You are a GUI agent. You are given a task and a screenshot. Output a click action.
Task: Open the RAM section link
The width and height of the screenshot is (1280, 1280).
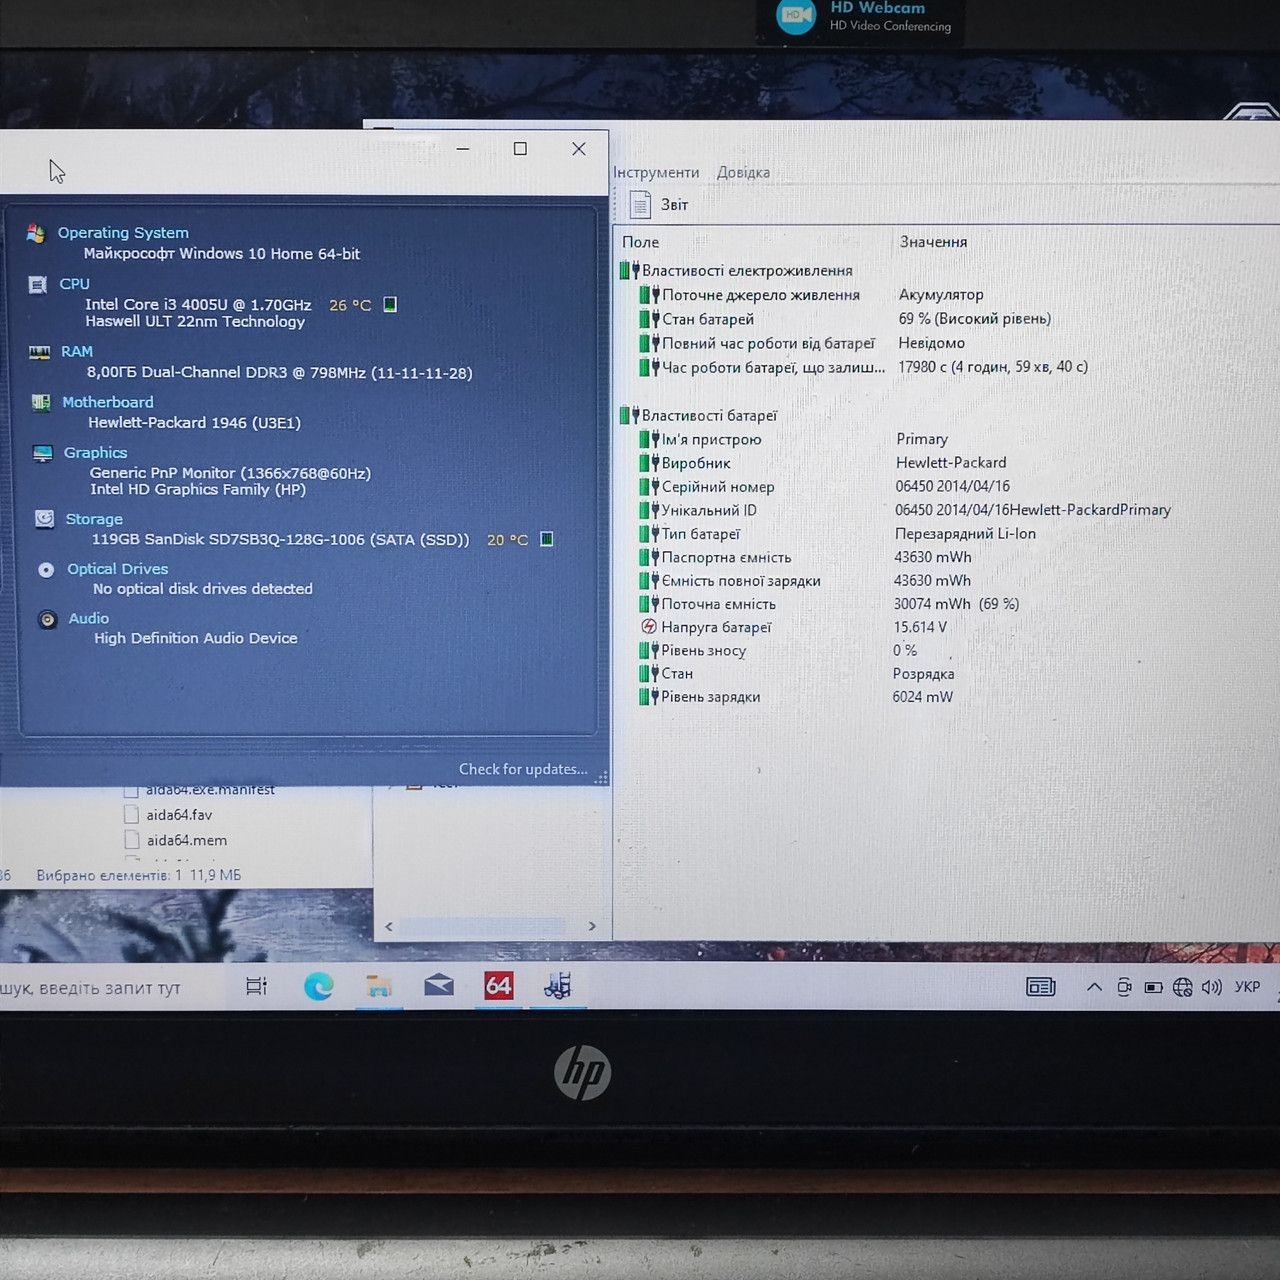77,351
